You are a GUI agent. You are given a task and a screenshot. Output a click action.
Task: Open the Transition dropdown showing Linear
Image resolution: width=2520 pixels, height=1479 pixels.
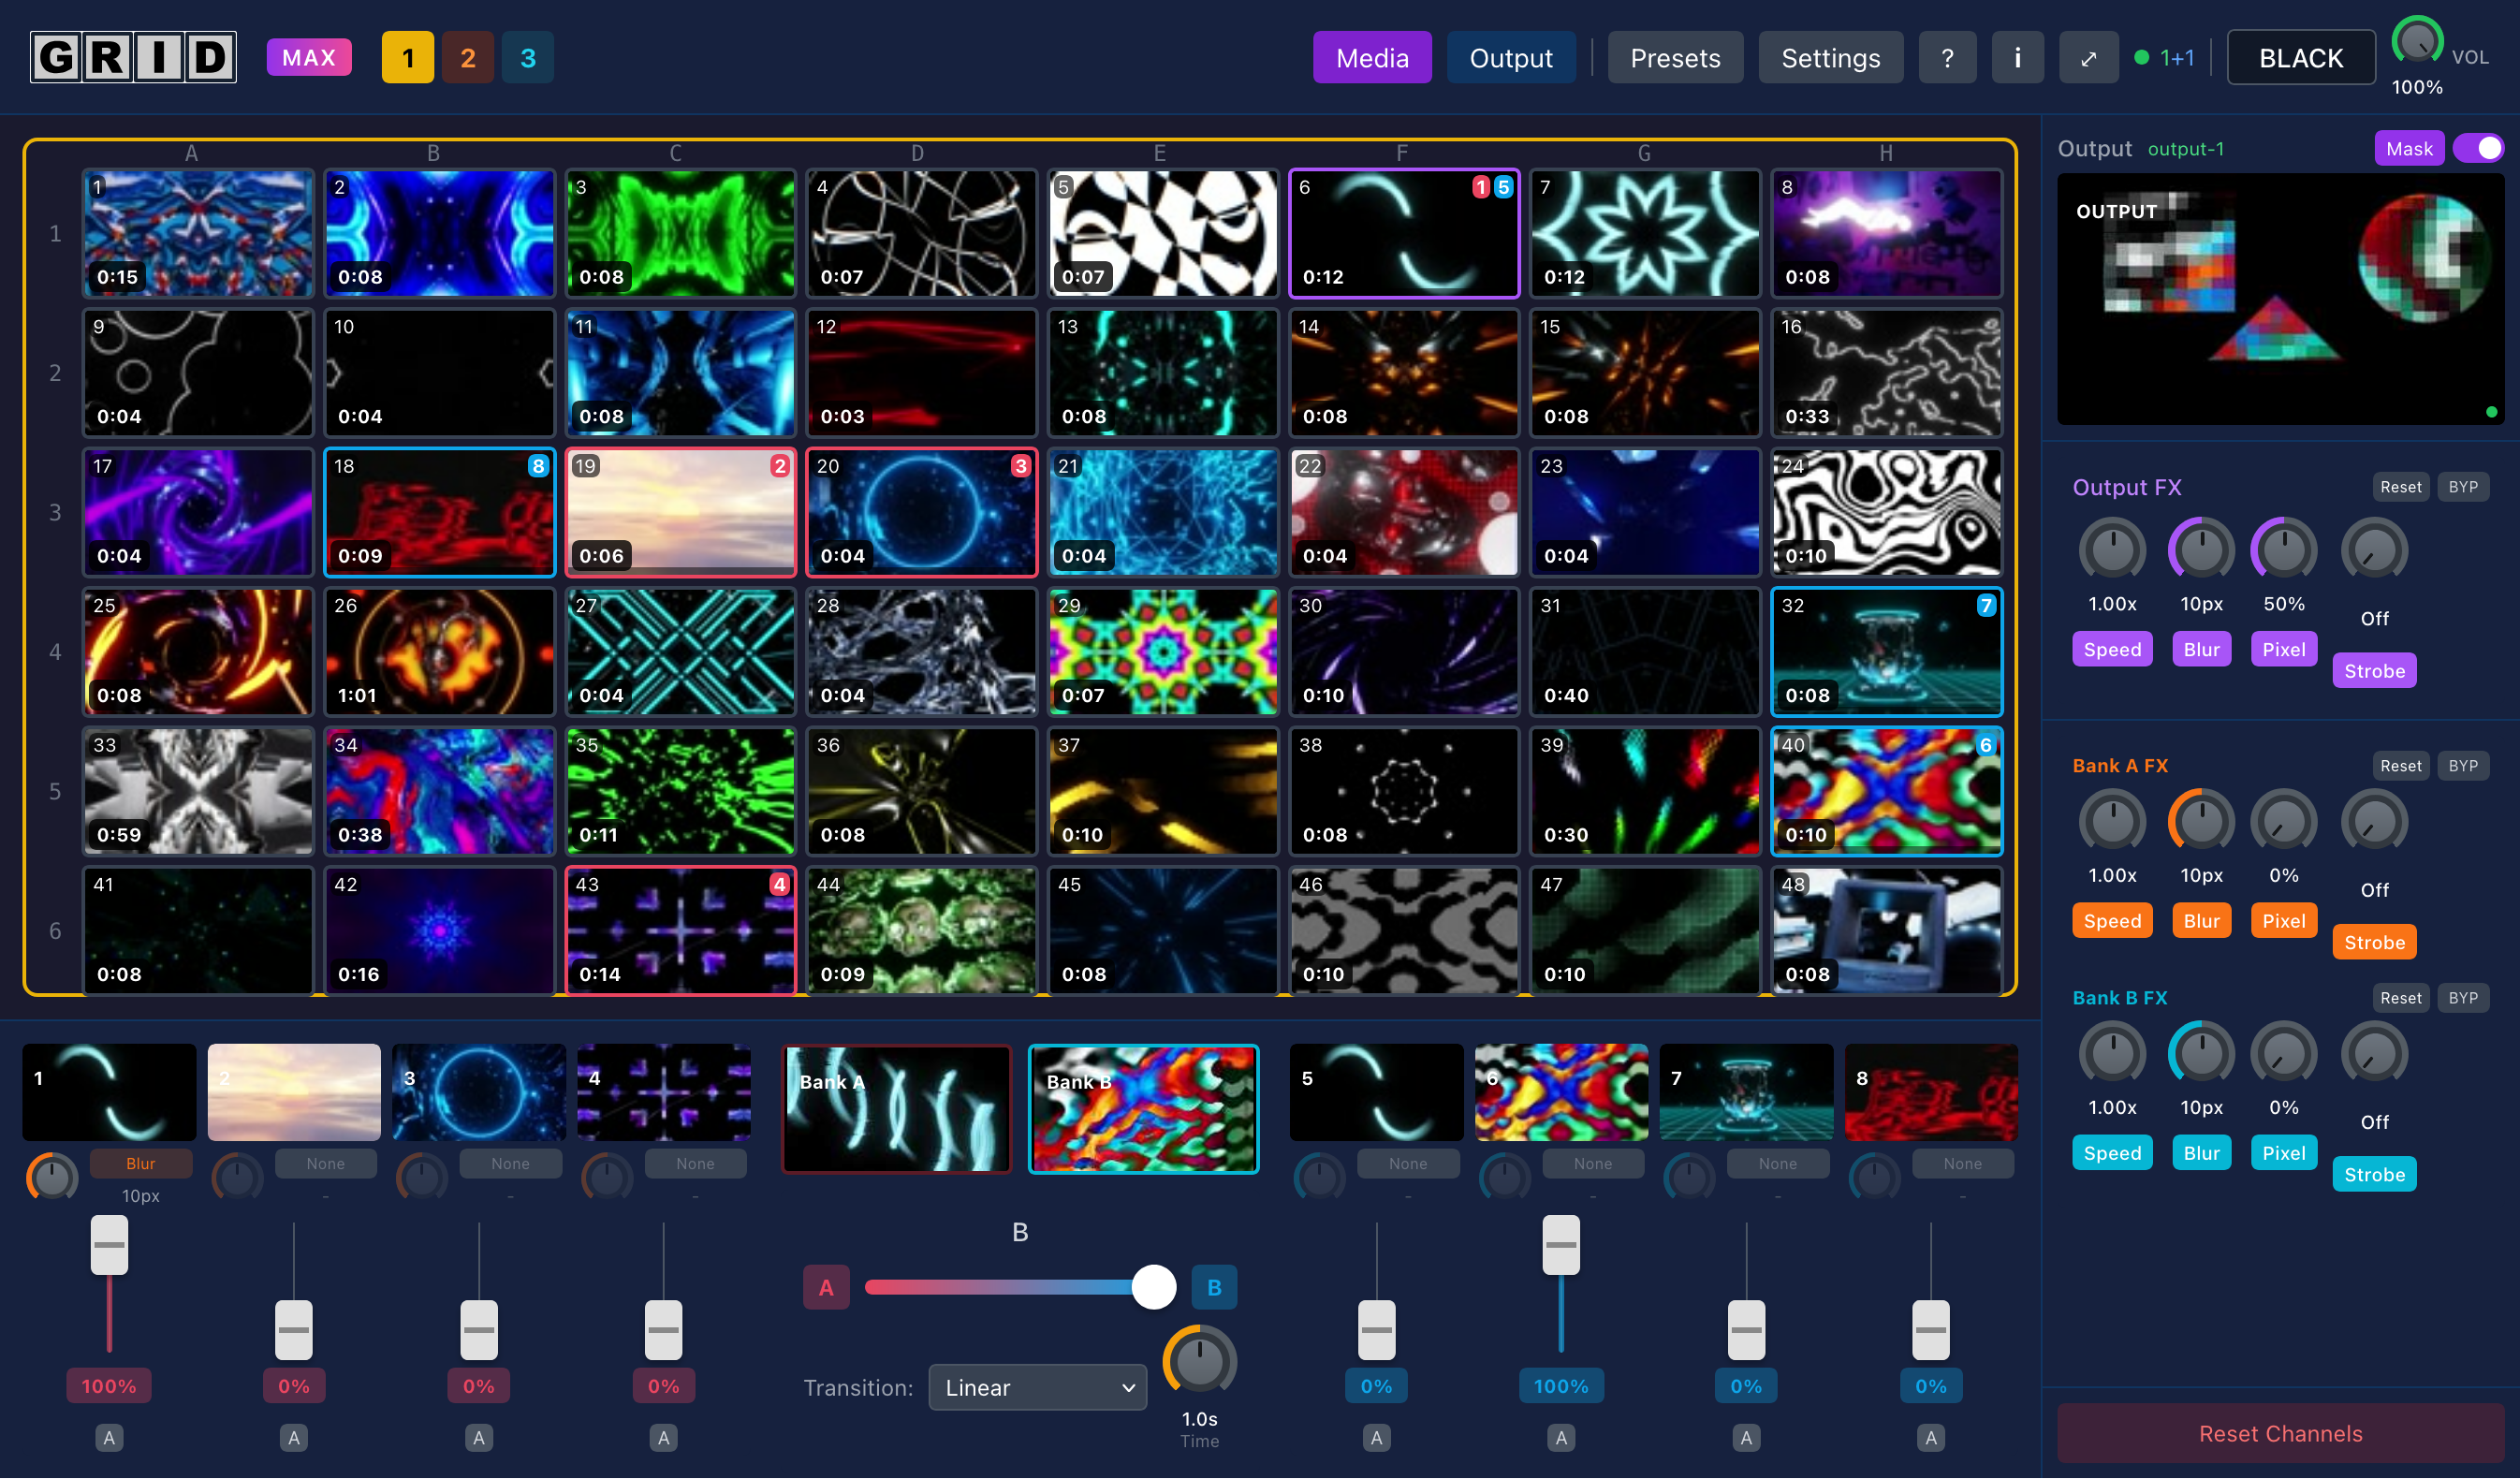(1037, 1387)
